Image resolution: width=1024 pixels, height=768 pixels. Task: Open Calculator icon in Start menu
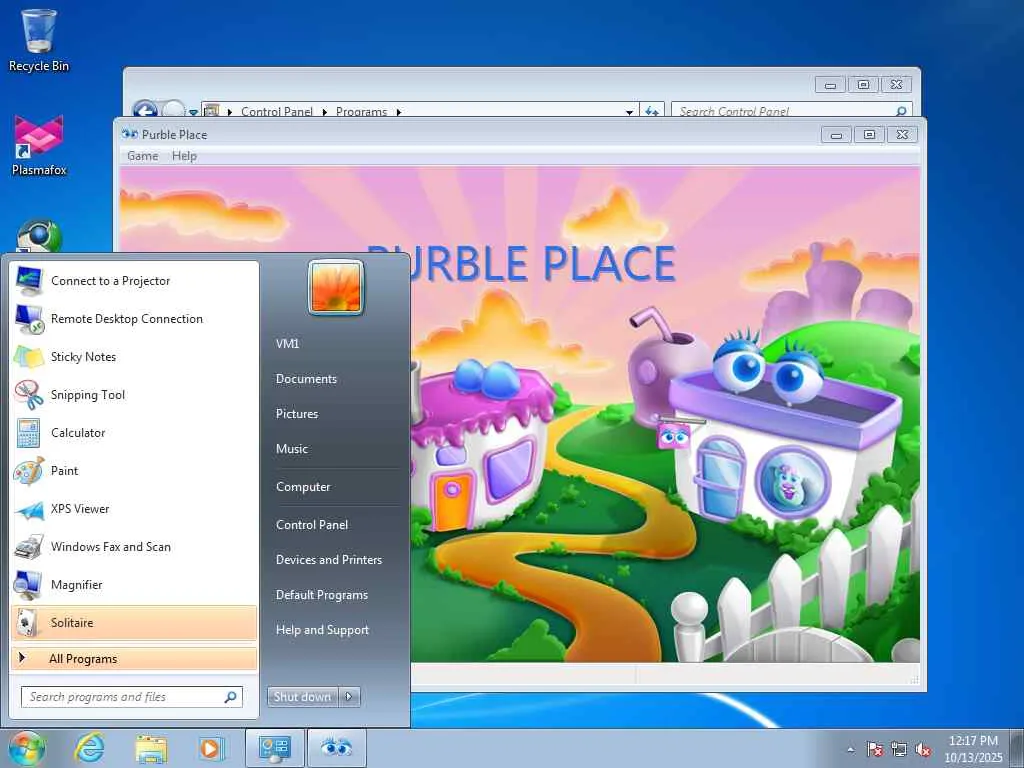point(29,432)
